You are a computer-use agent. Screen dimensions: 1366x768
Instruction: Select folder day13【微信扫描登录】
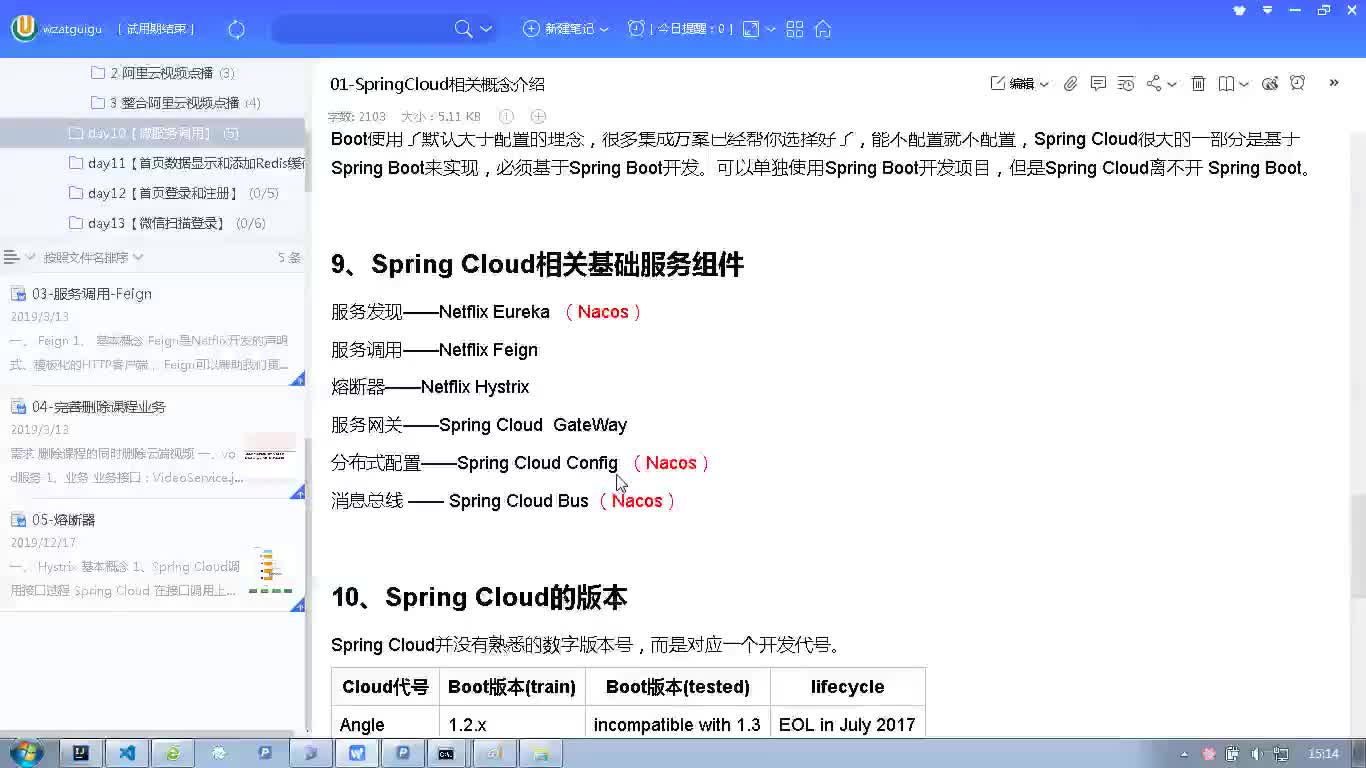click(x=167, y=223)
